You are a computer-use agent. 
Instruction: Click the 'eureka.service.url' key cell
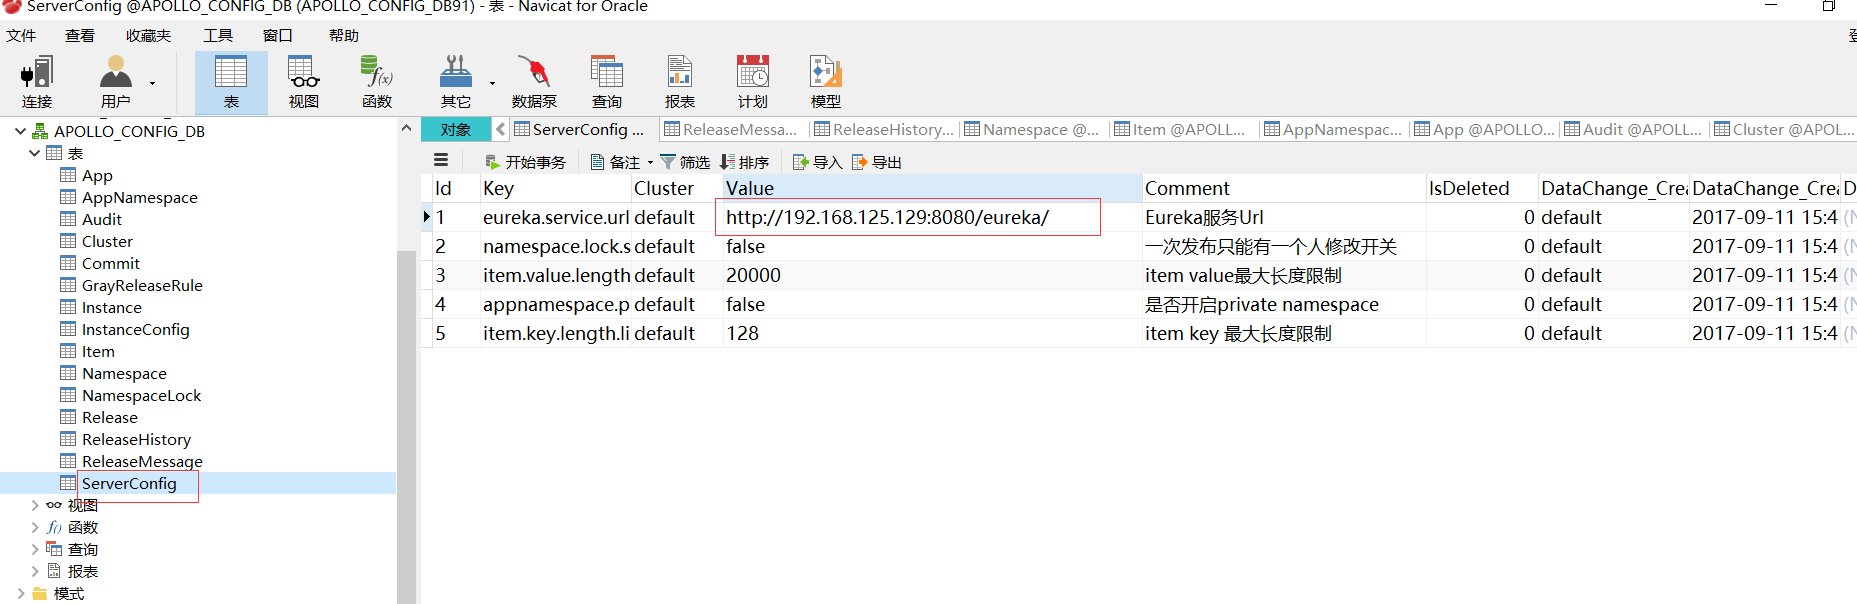[556, 217]
